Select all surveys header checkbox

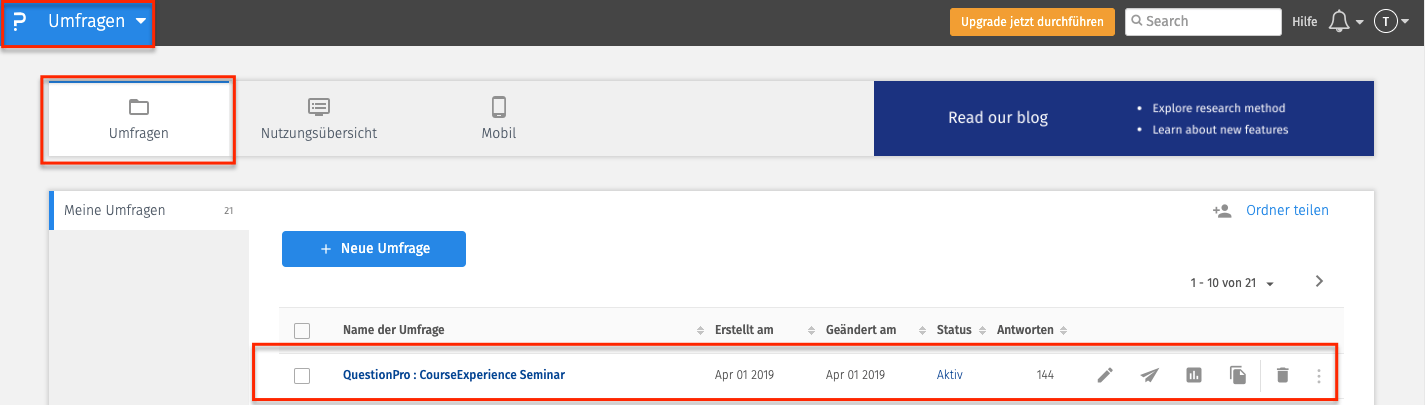coord(302,331)
